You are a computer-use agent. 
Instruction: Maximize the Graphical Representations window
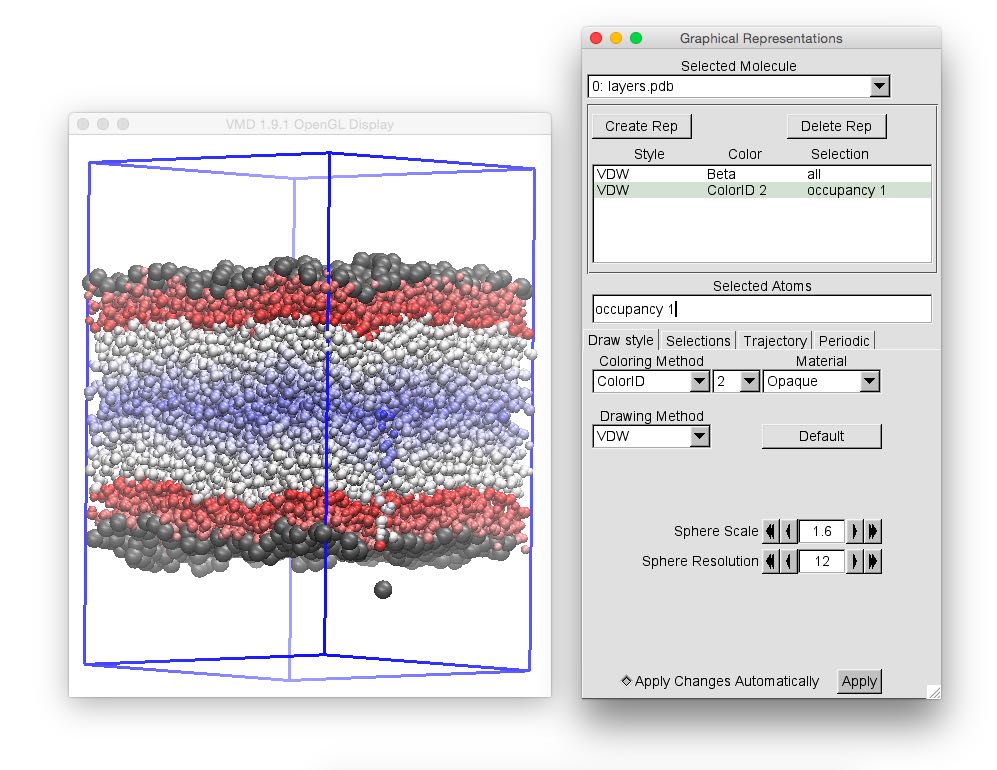coord(636,38)
